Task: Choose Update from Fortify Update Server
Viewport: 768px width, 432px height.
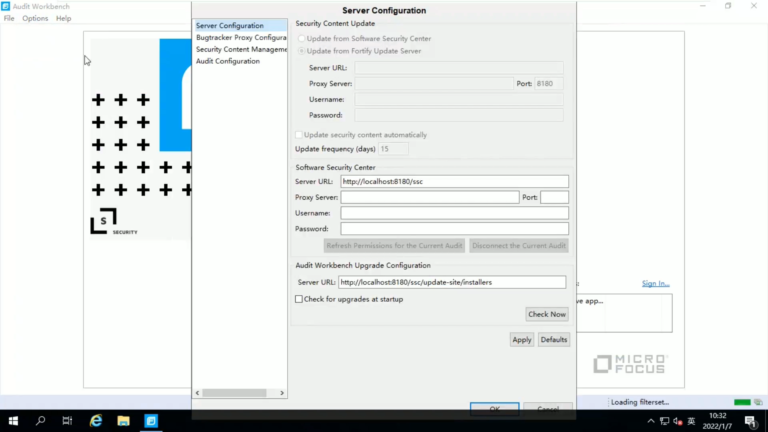Action: (x=301, y=51)
